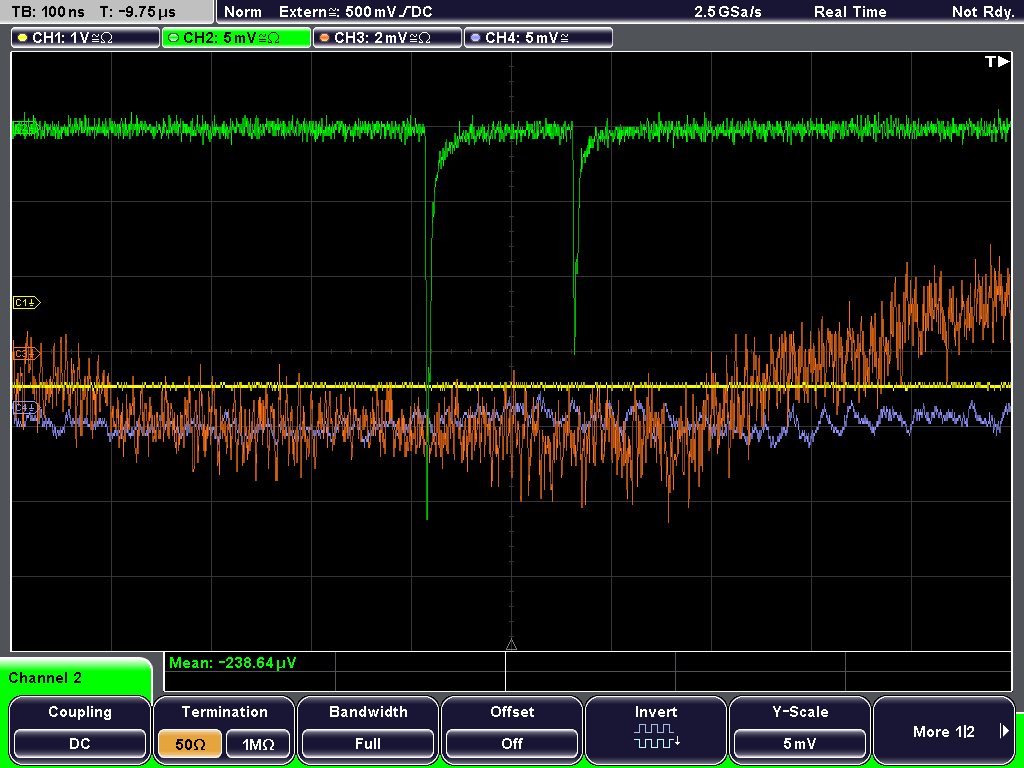The width and height of the screenshot is (1024, 768).
Task: Open the Bandwidth Full setting
Action: click(x=368, y=729)
